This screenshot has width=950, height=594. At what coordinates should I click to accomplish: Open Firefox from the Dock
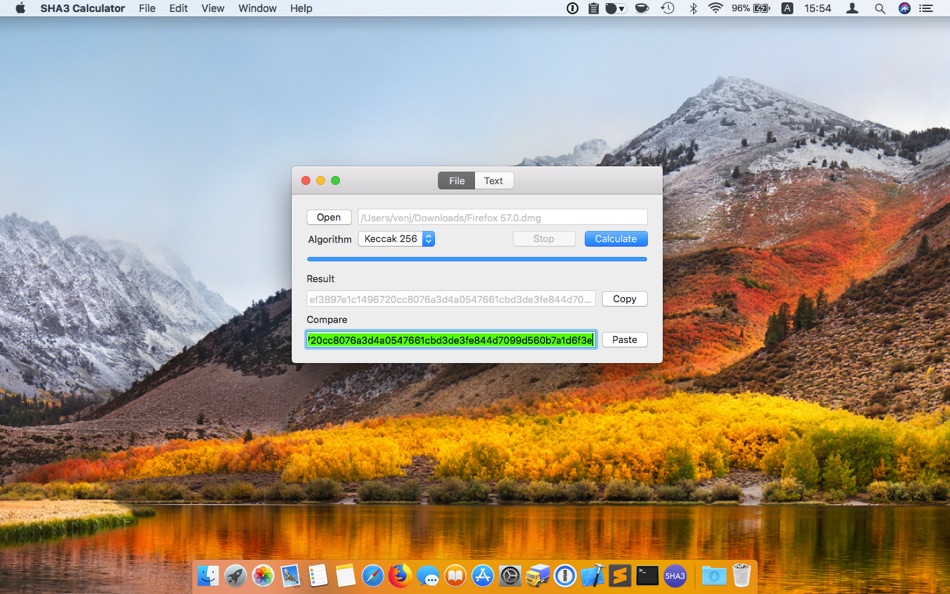[x=400, y=576]
